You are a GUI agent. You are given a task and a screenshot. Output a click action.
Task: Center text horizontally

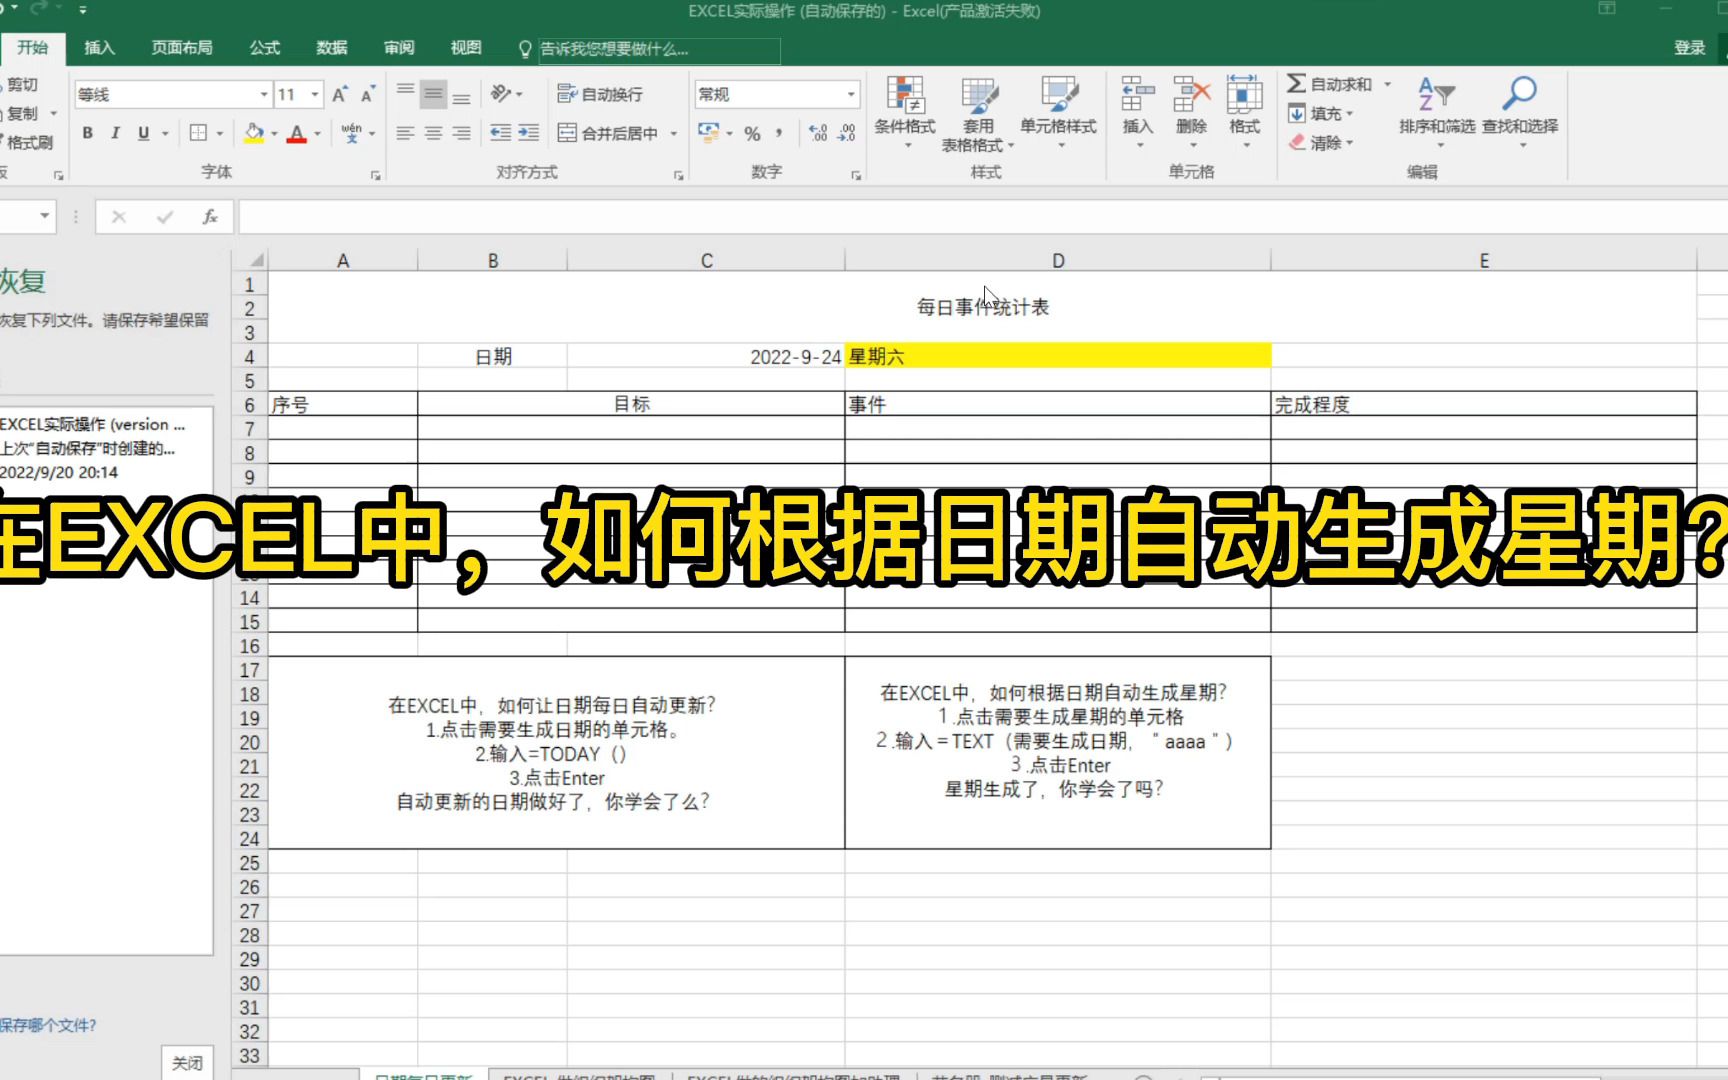[433, 133]
